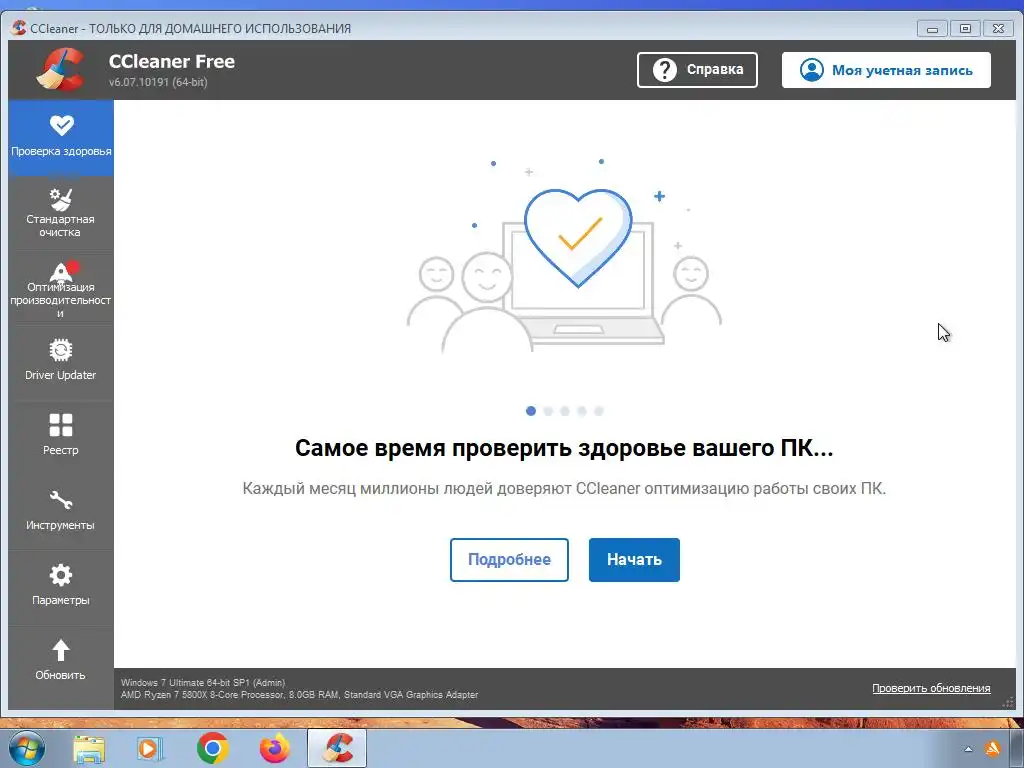
Task: Click the v6.07.10191 (64-bit) version text
Action: click(158, 82)
